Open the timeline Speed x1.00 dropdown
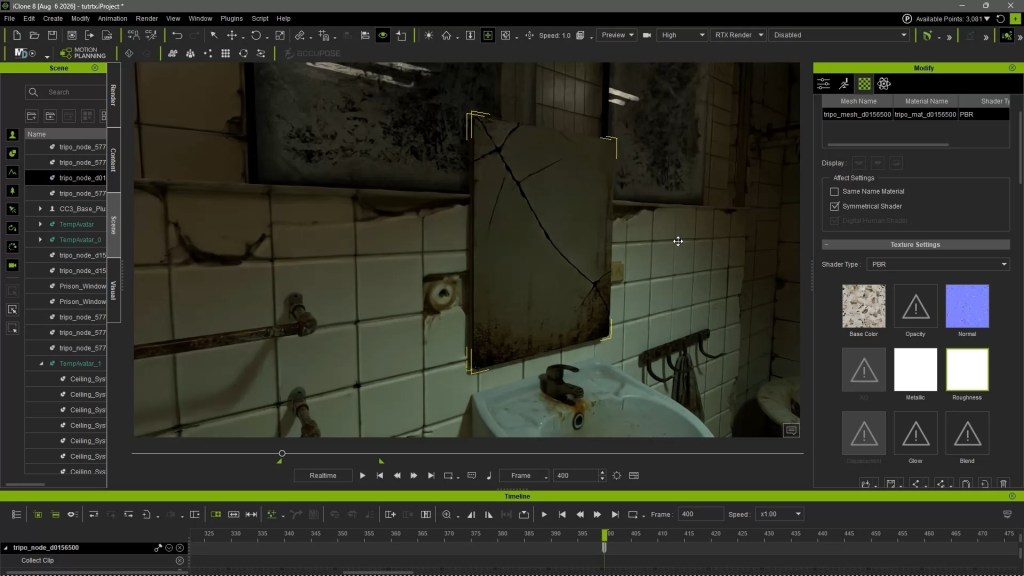This screenshot has width=1024, height=576. [779, 514]
